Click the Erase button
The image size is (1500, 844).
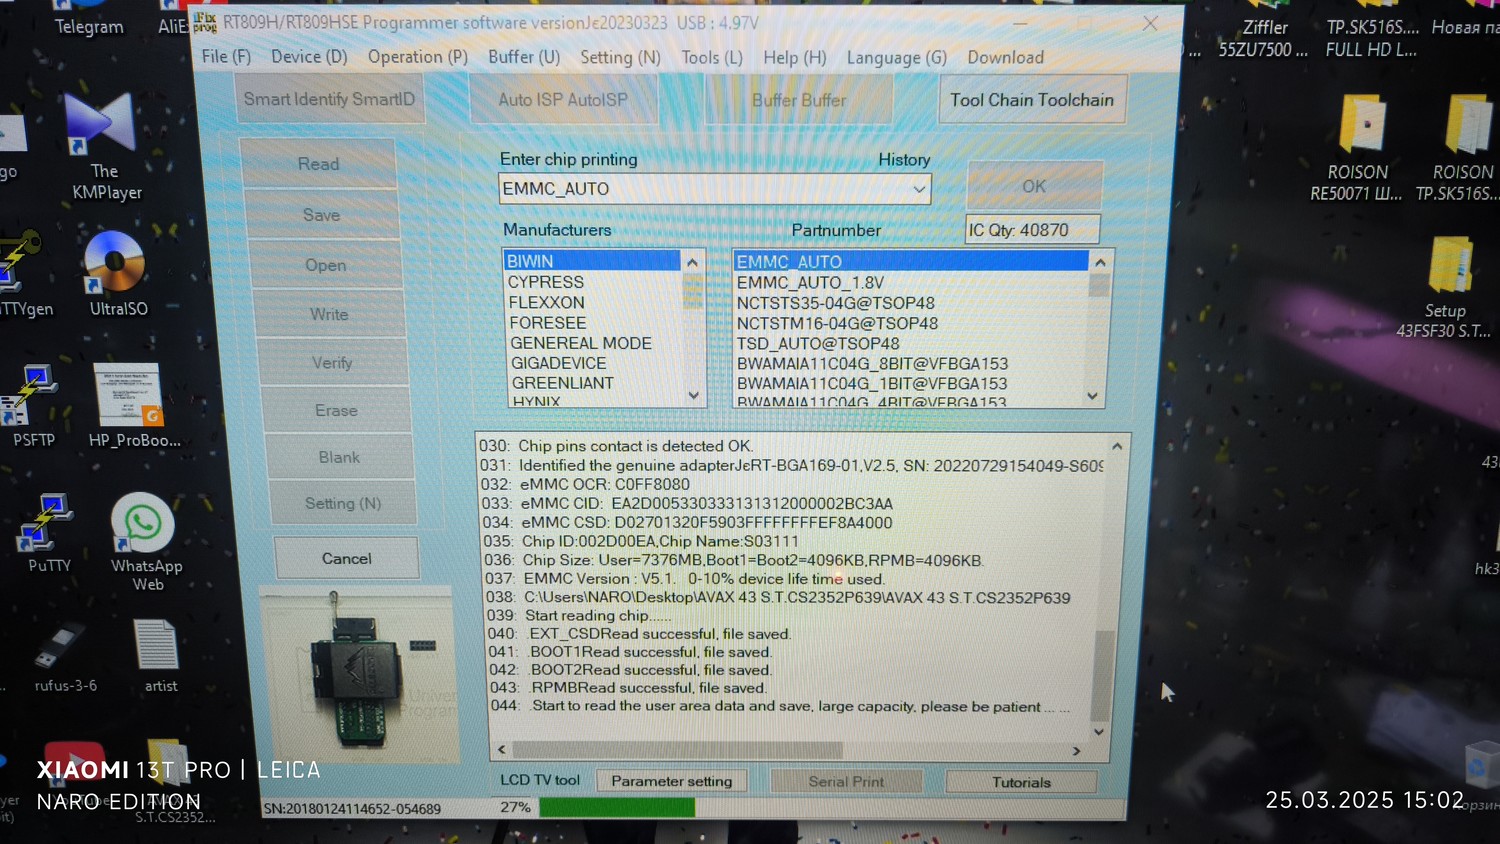[336, 409]
